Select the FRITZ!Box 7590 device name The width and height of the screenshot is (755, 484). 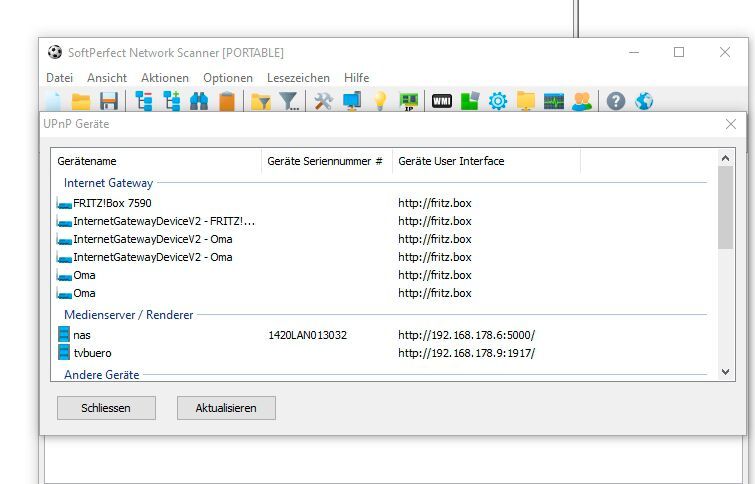click(112, 203)
